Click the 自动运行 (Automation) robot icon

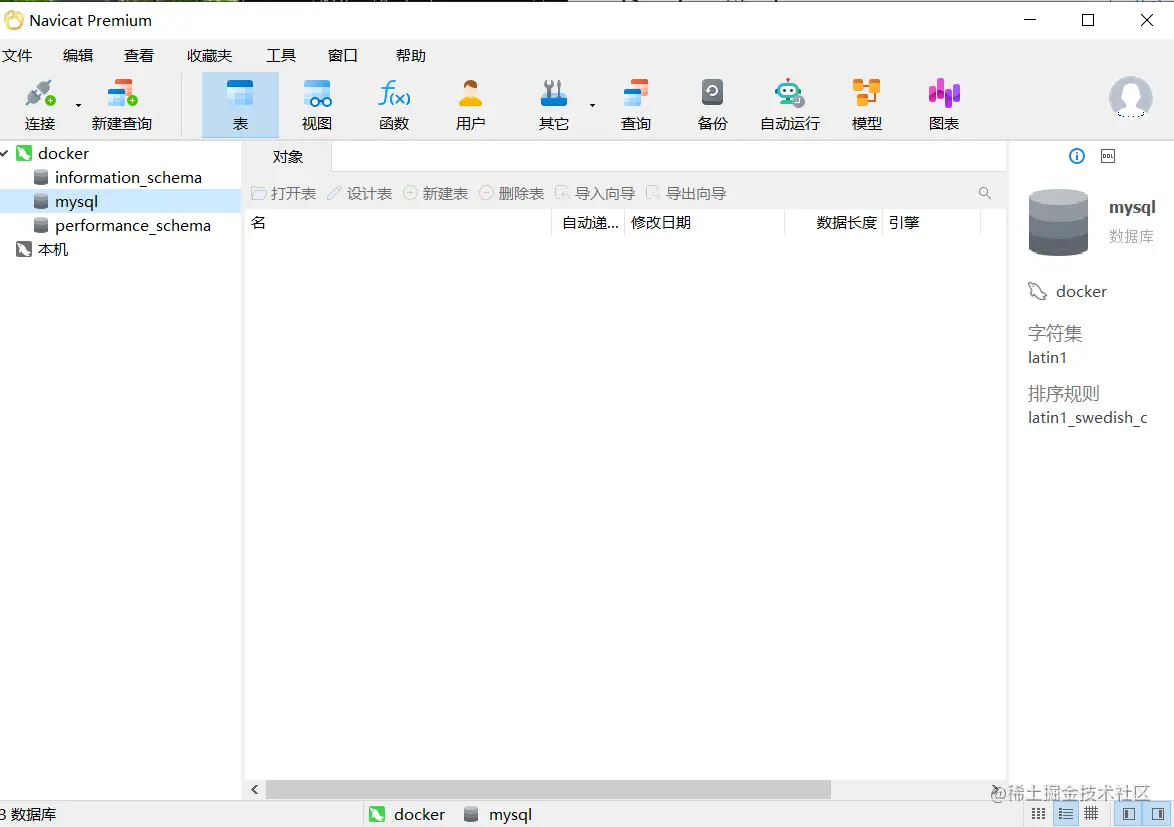(790, 105)
